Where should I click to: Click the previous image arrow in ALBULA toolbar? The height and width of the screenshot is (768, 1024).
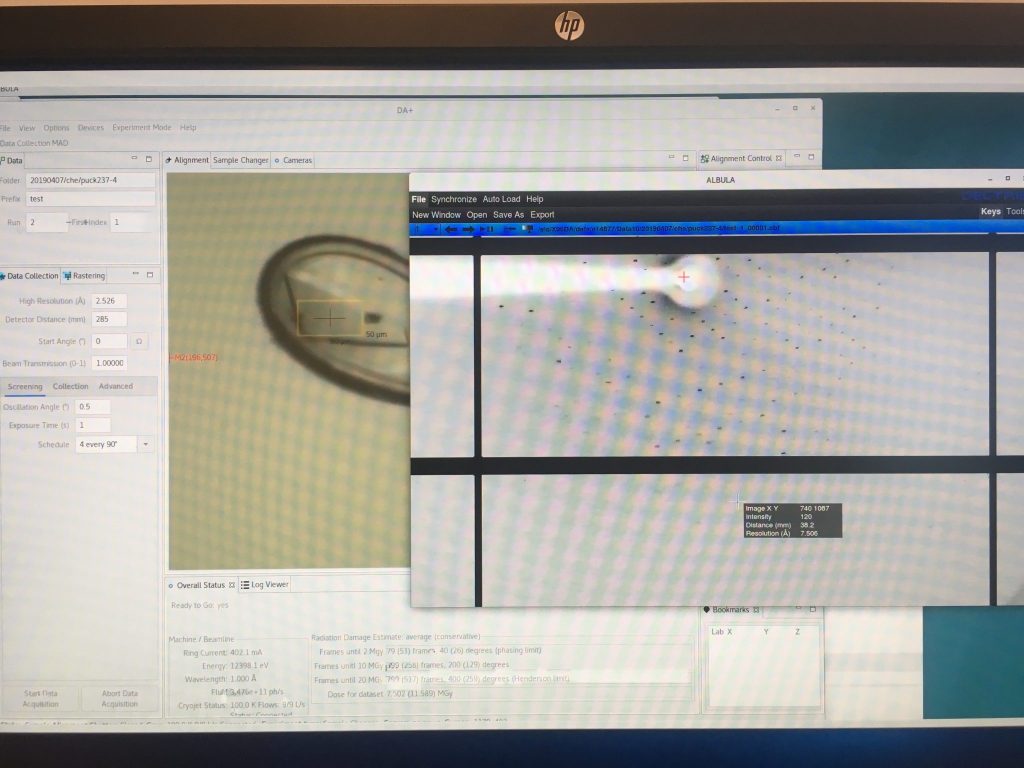[451, 229]
